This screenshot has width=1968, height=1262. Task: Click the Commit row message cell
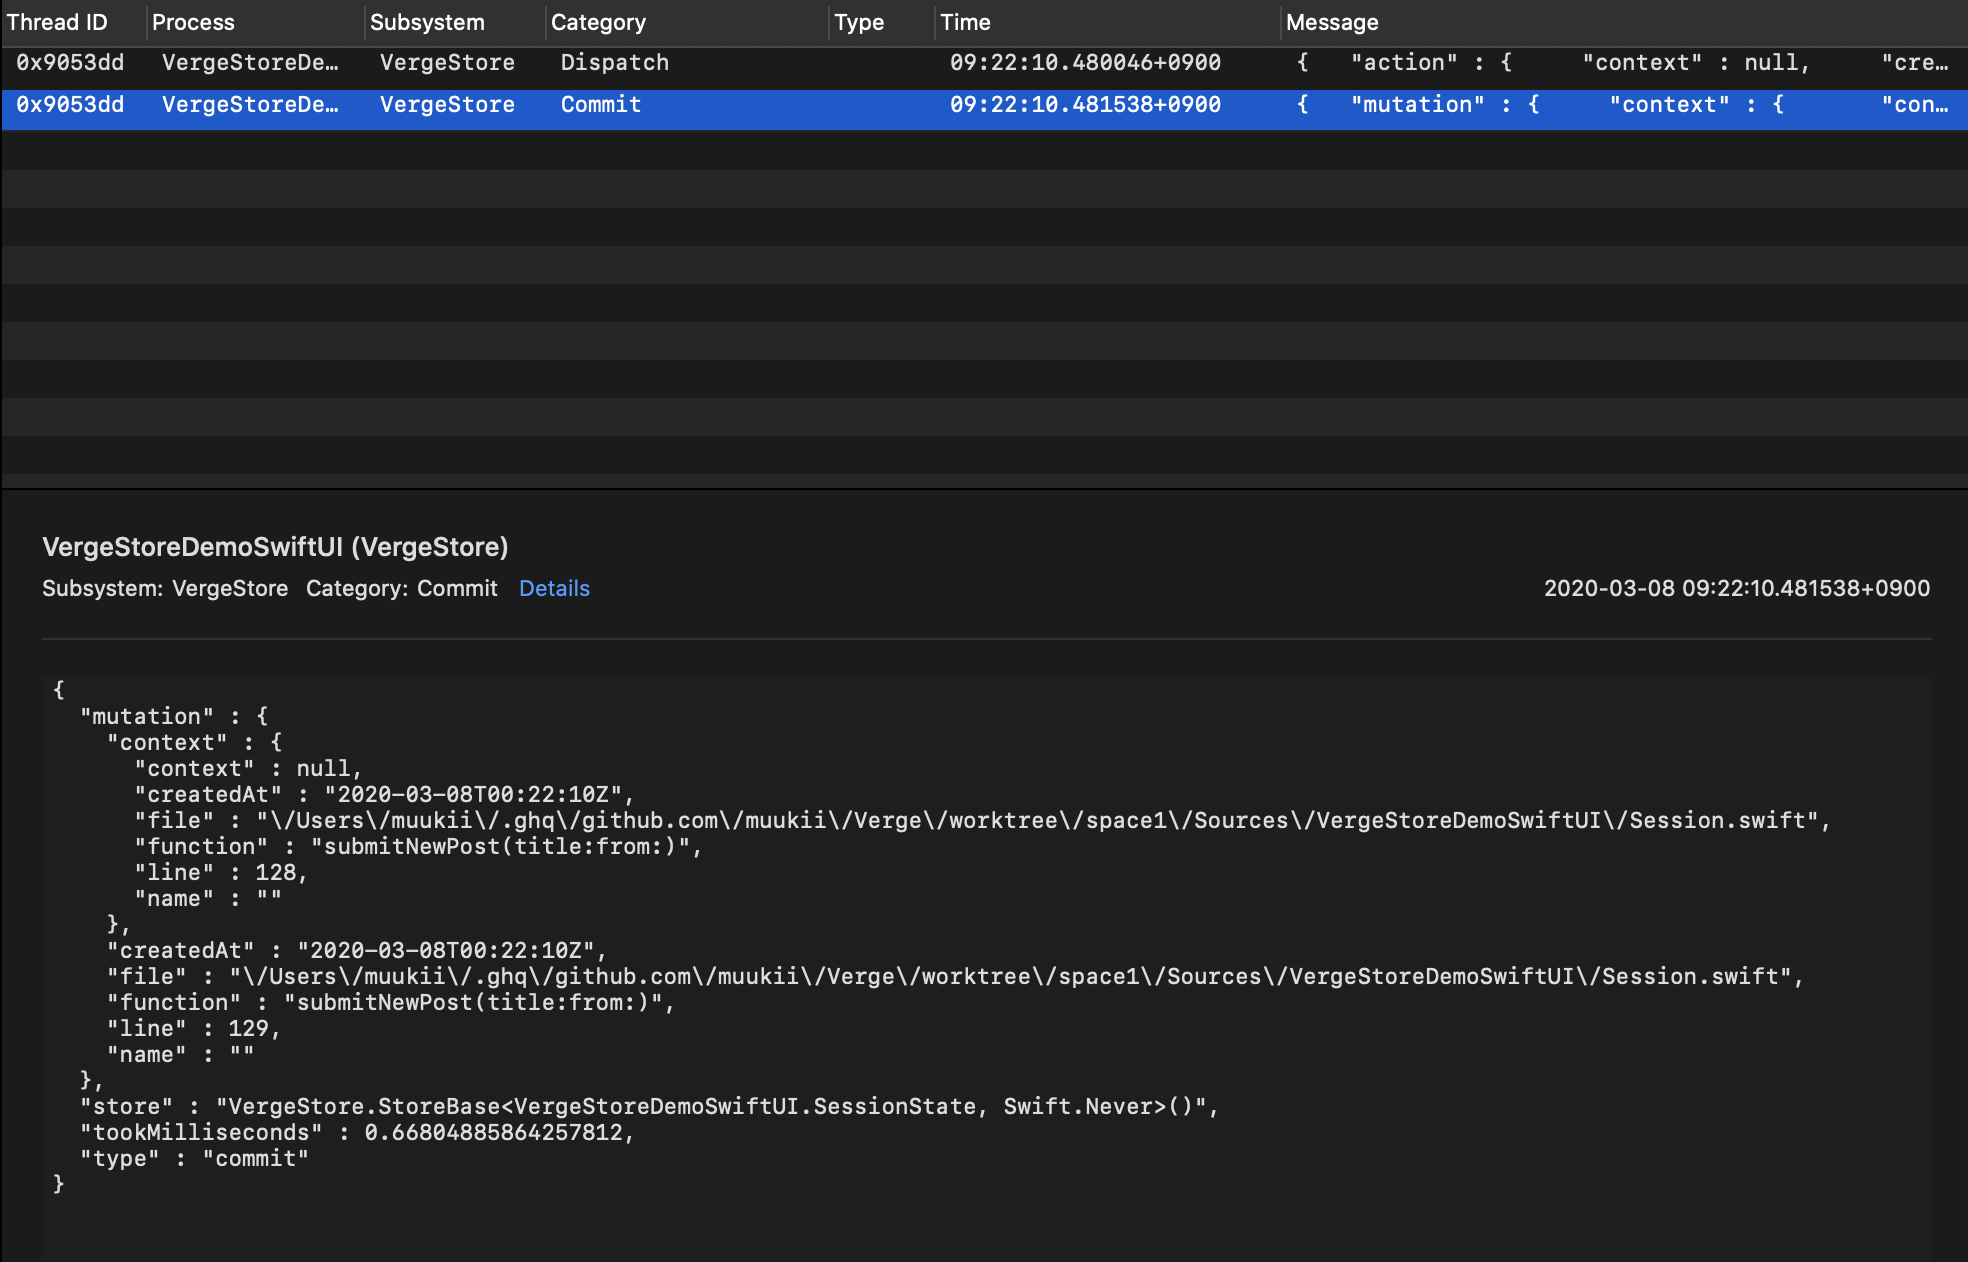pyautogui.click(x=1620, y=105)
